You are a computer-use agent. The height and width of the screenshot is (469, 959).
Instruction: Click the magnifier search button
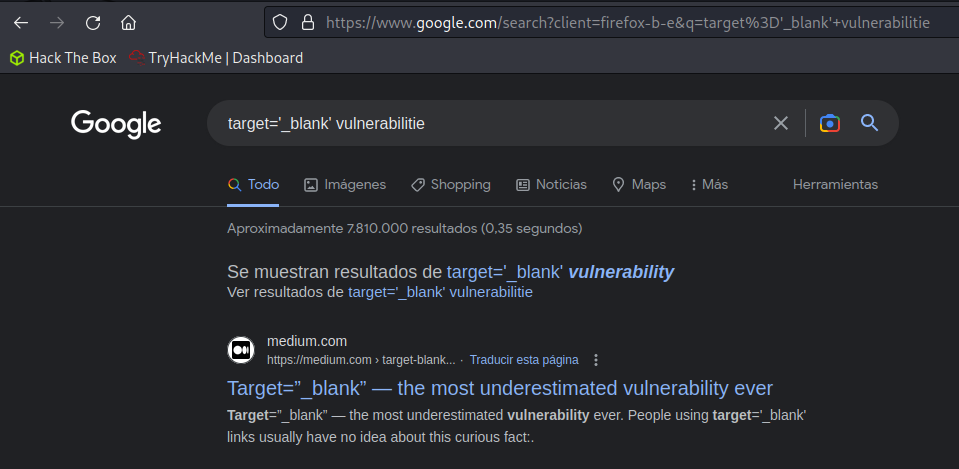click(x=869, y=123)
